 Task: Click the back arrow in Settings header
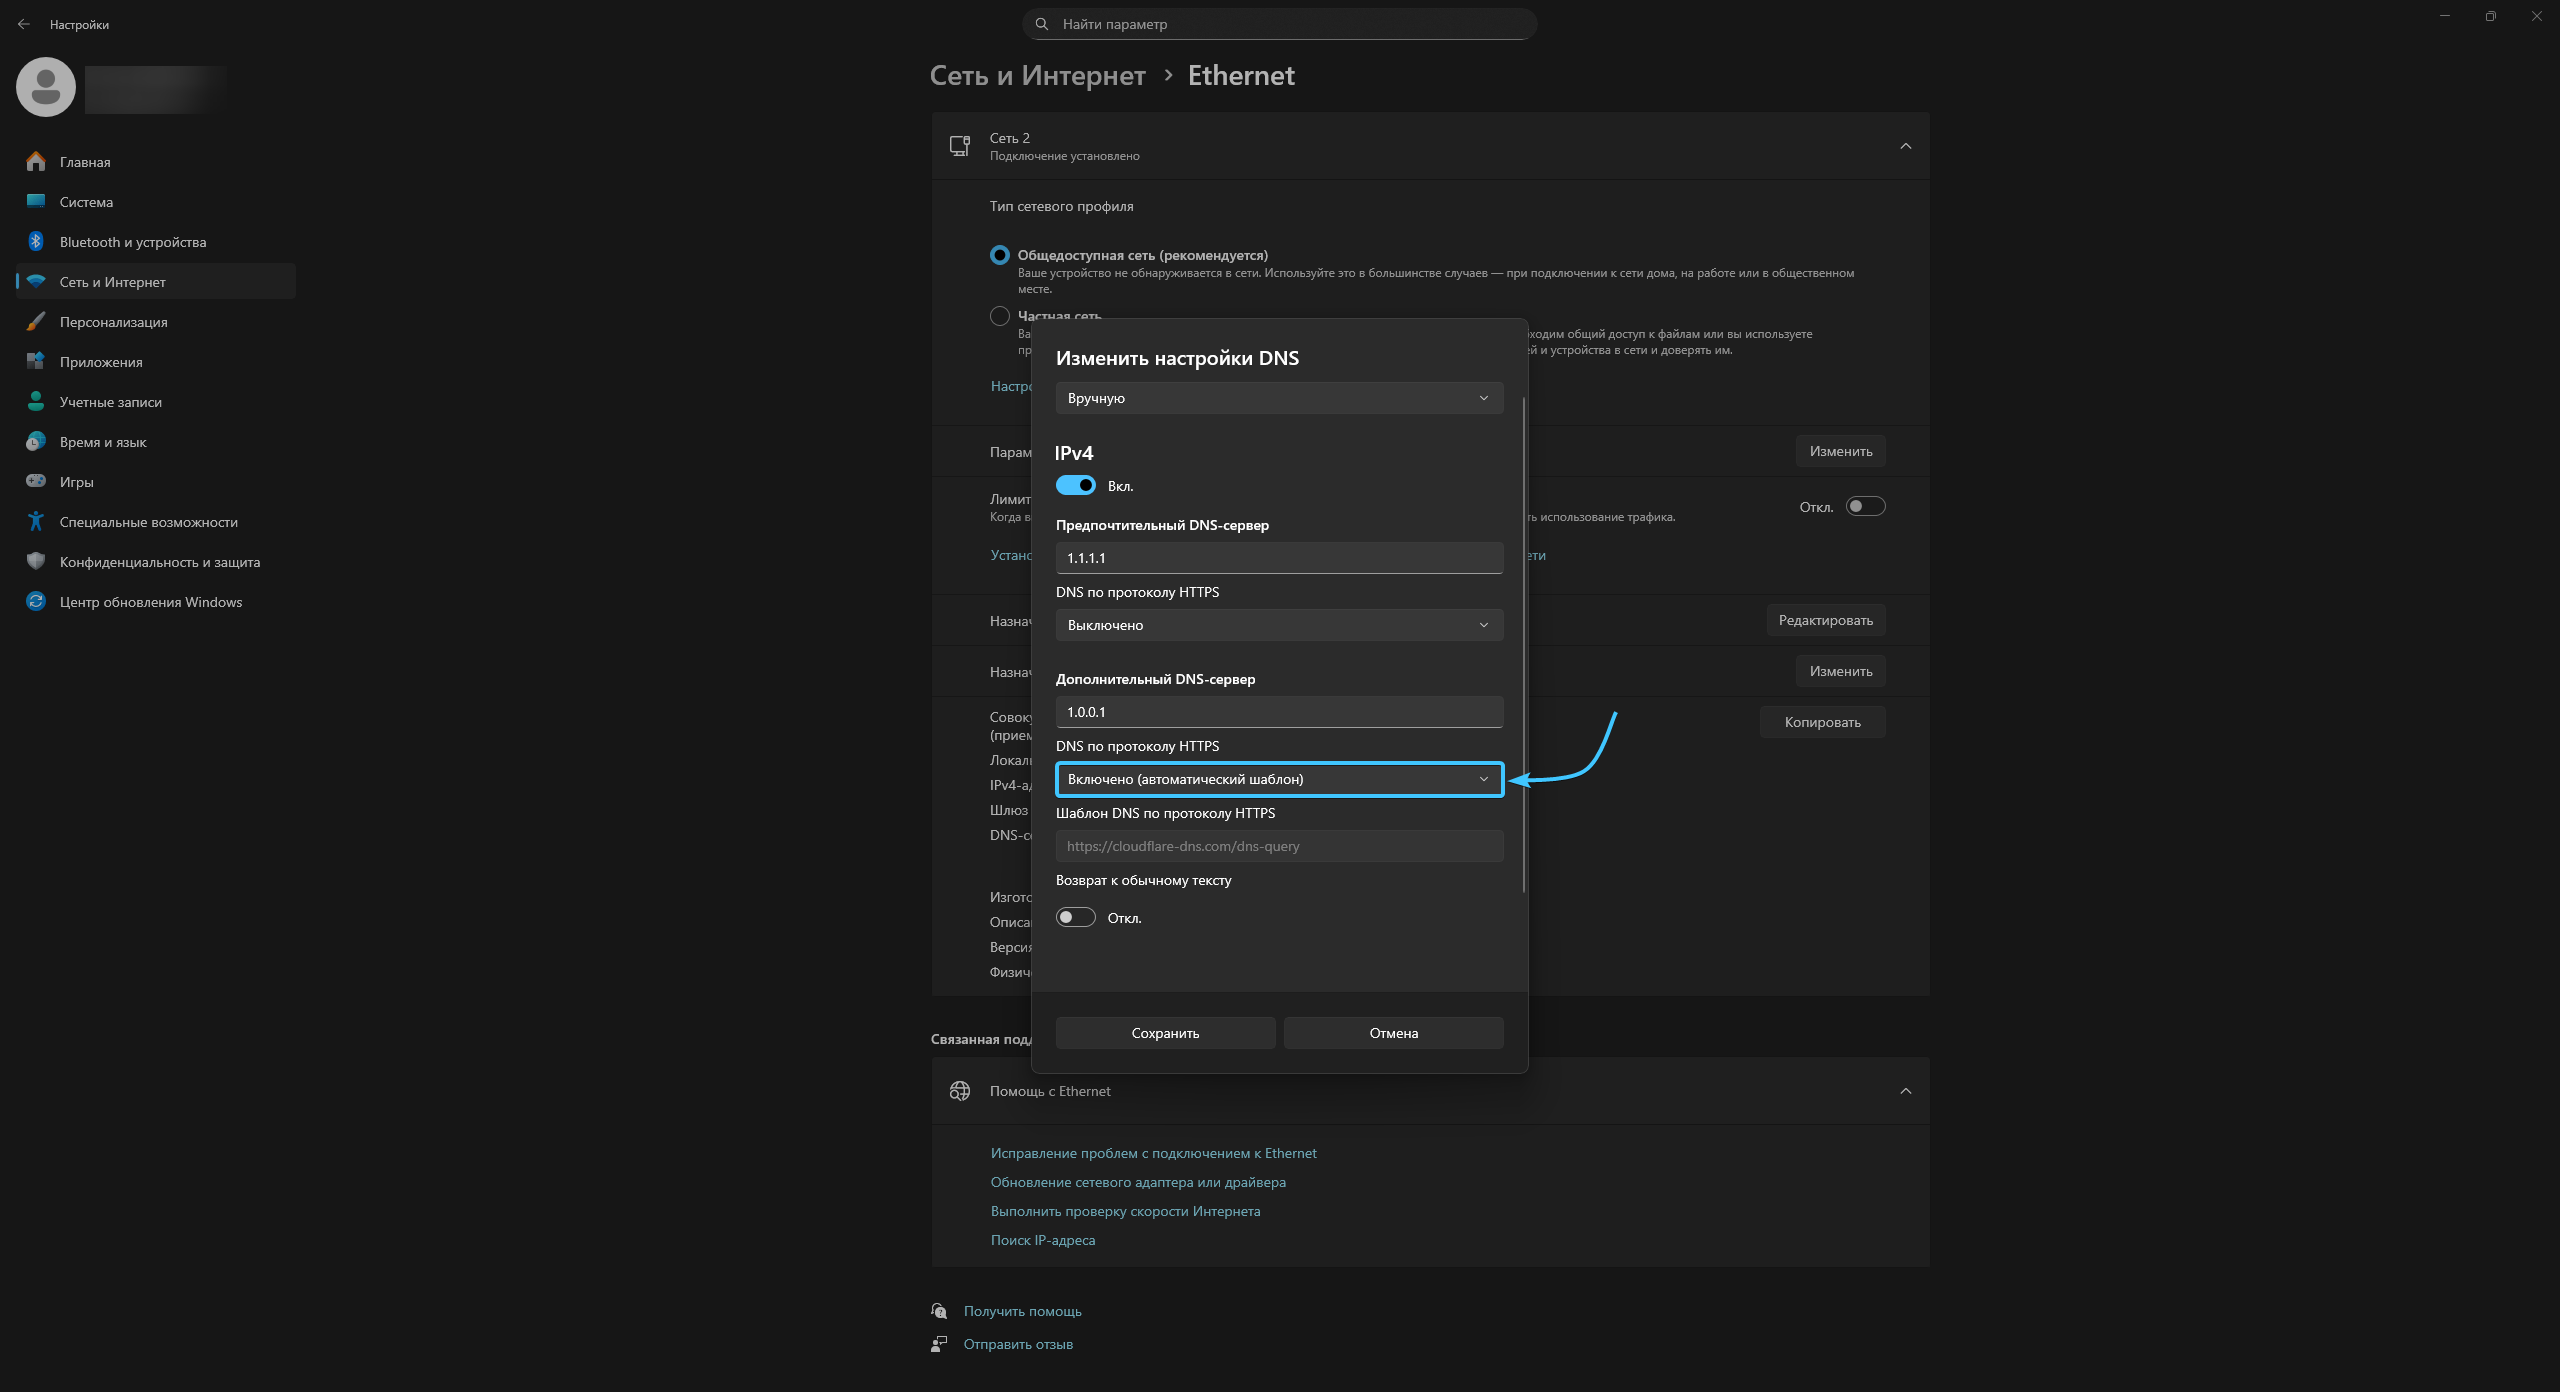pyautogui.click(x=24, y=24)
